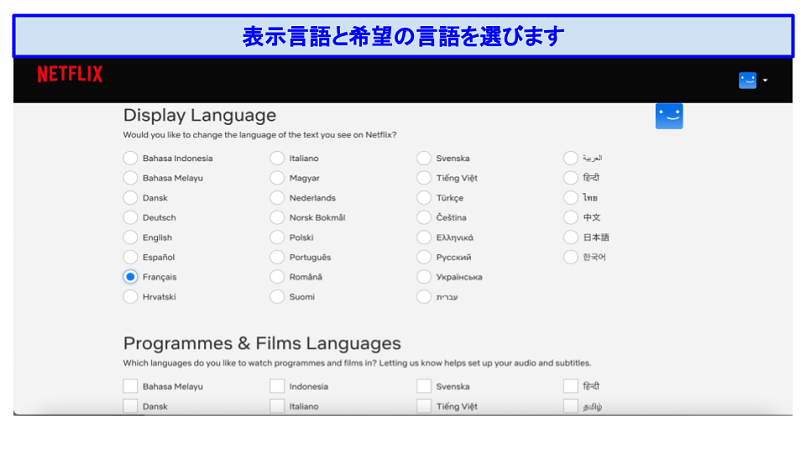Check Dansk programme language checkbox
This screenshot has height=453, width=806.
[x=131, y=406]
